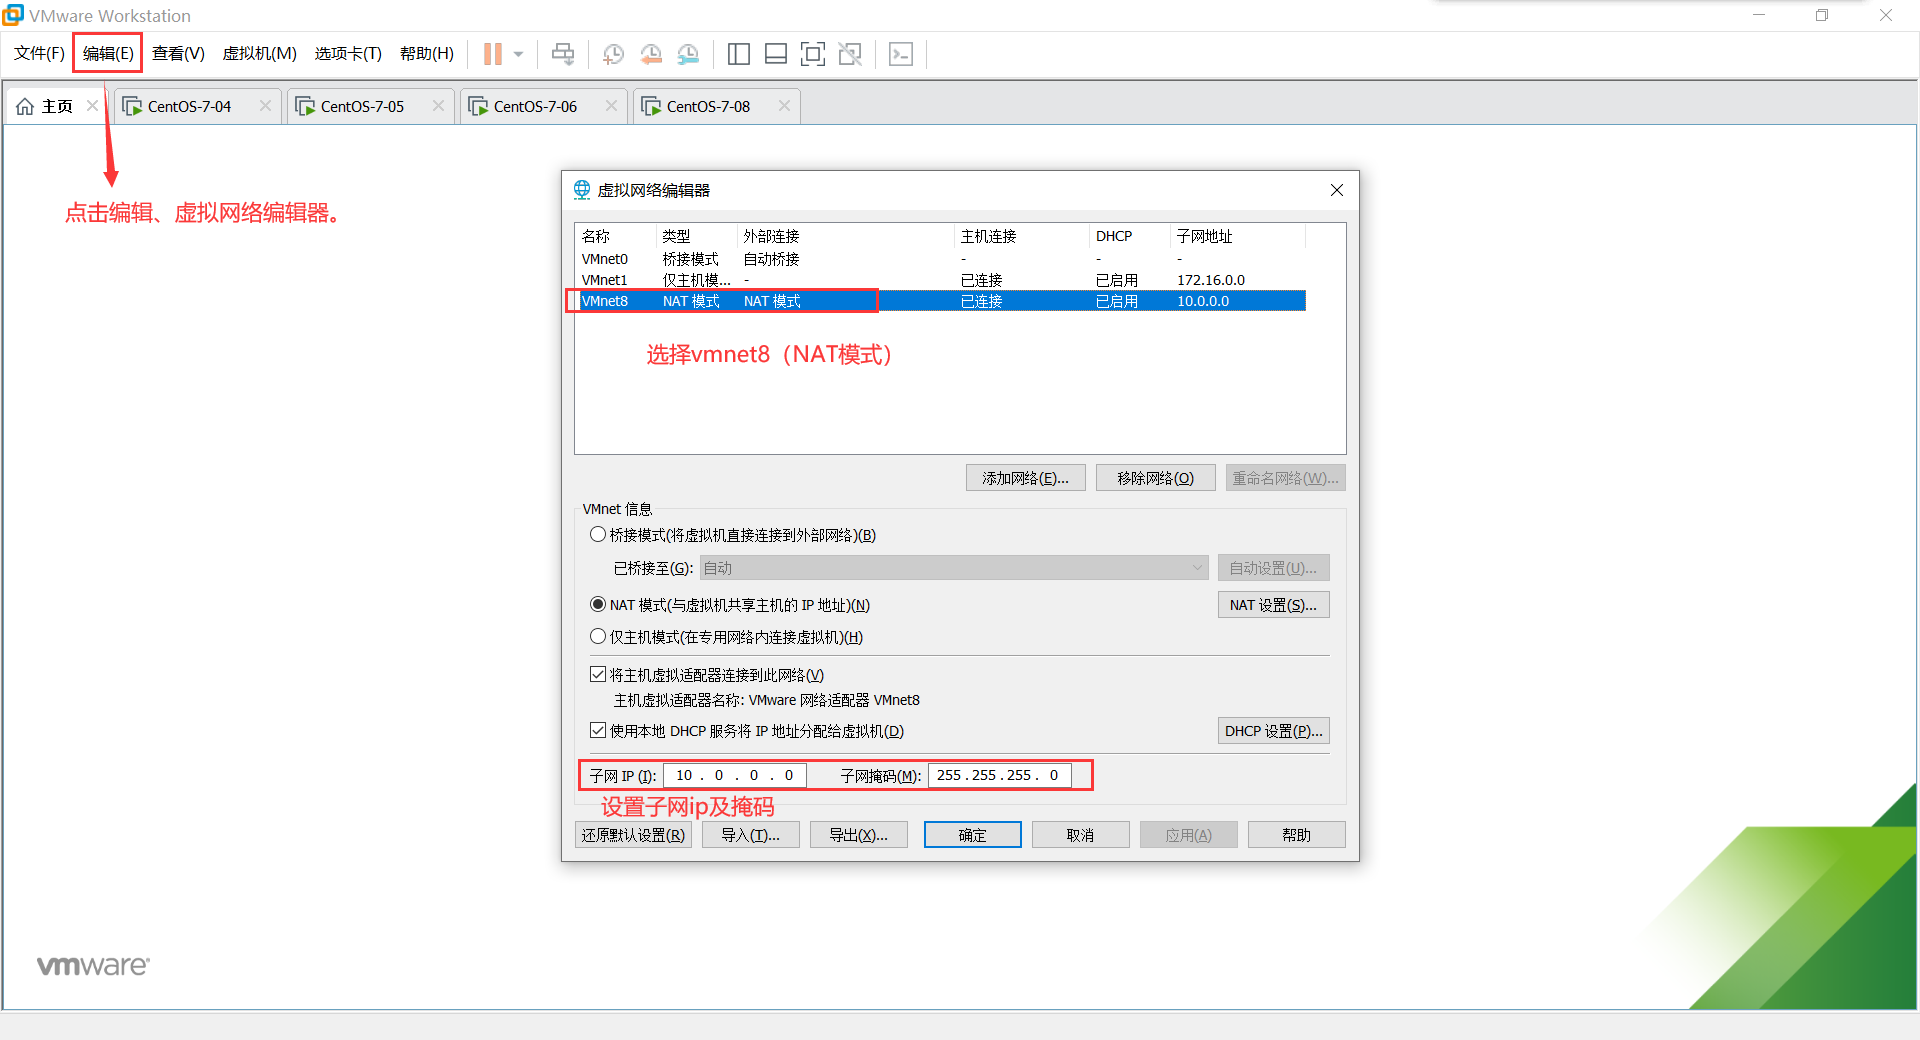This screenshot has width=1920, height=1040.
Task: Click the 子网地址 column header
Action: 1237,236
